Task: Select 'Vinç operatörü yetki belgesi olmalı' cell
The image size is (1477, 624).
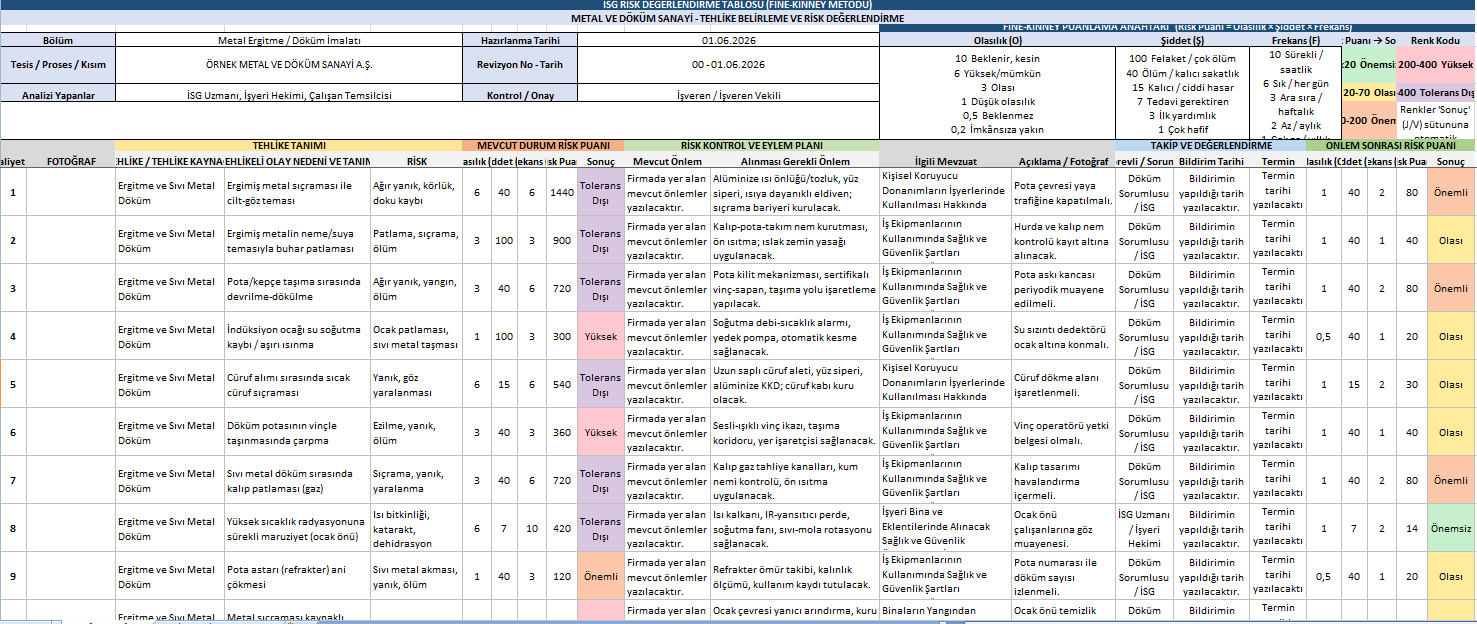Action: point(1062,432)
